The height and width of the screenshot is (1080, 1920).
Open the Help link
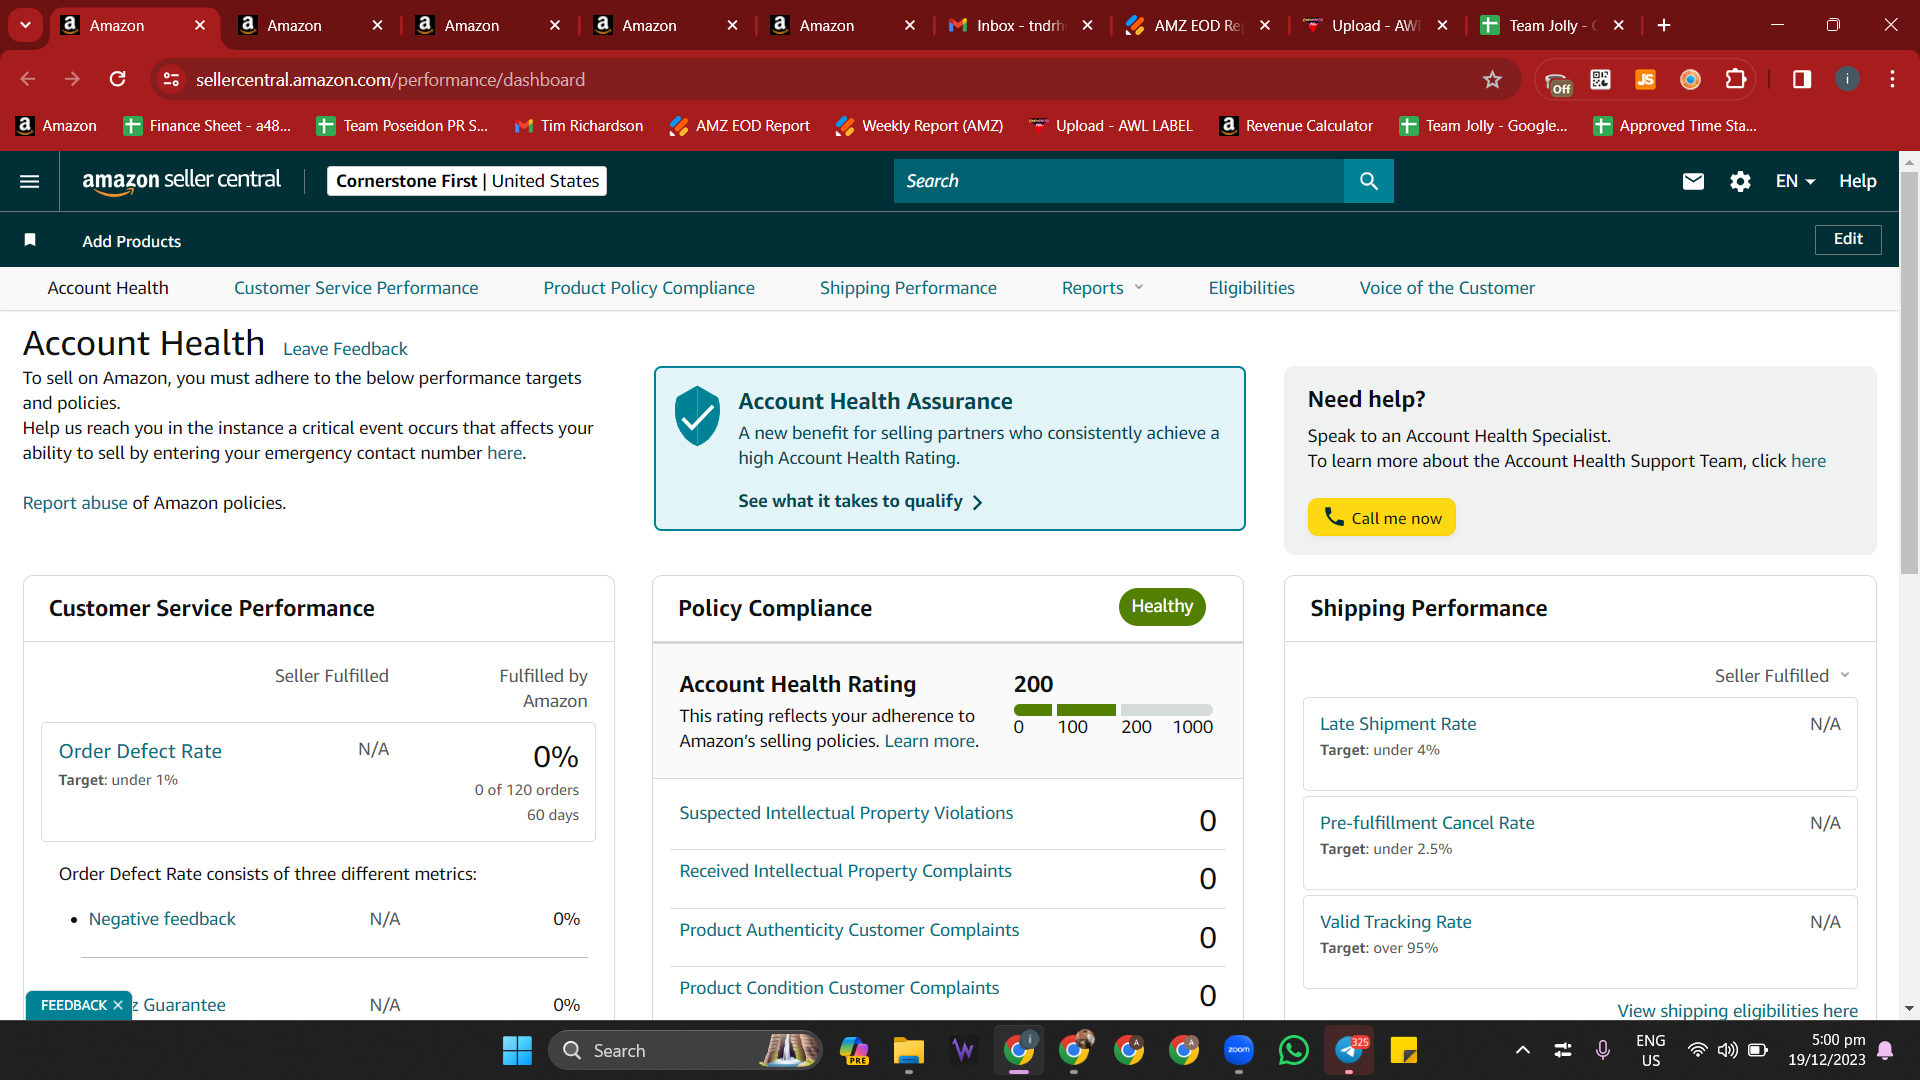(x=1857, y=181)
